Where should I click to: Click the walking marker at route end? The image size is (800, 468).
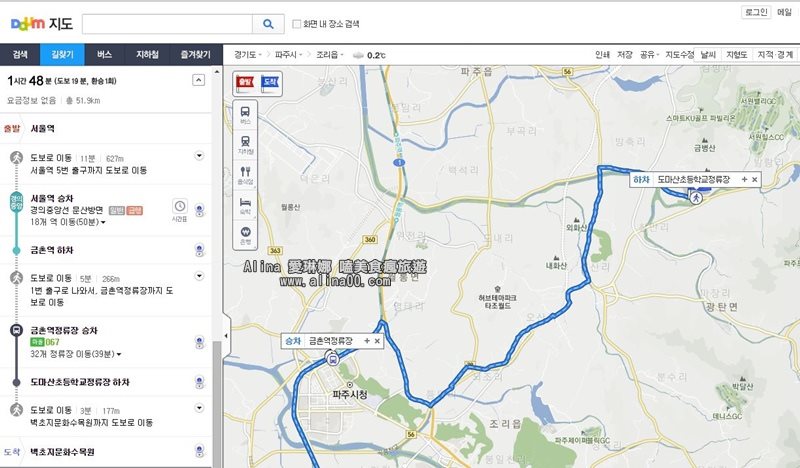(696, 198)
